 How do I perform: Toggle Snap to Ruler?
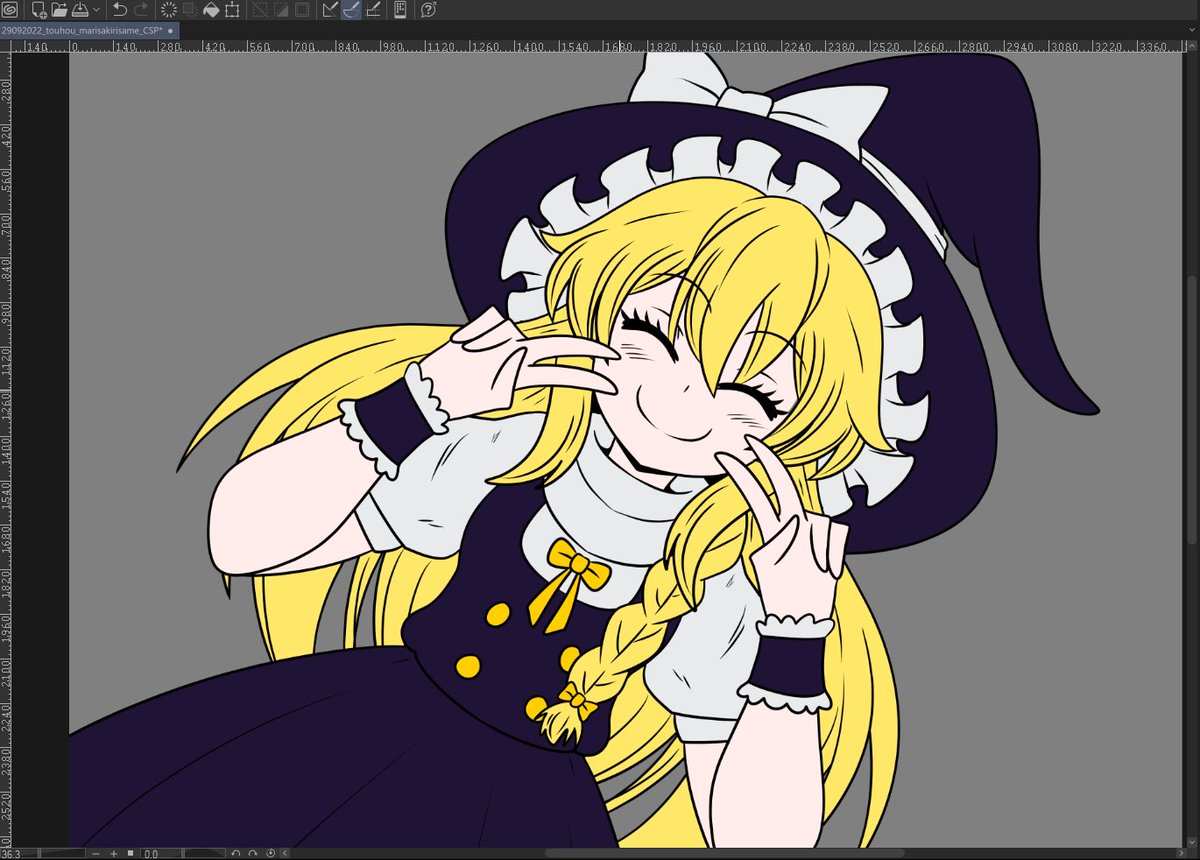coord(330,10)
